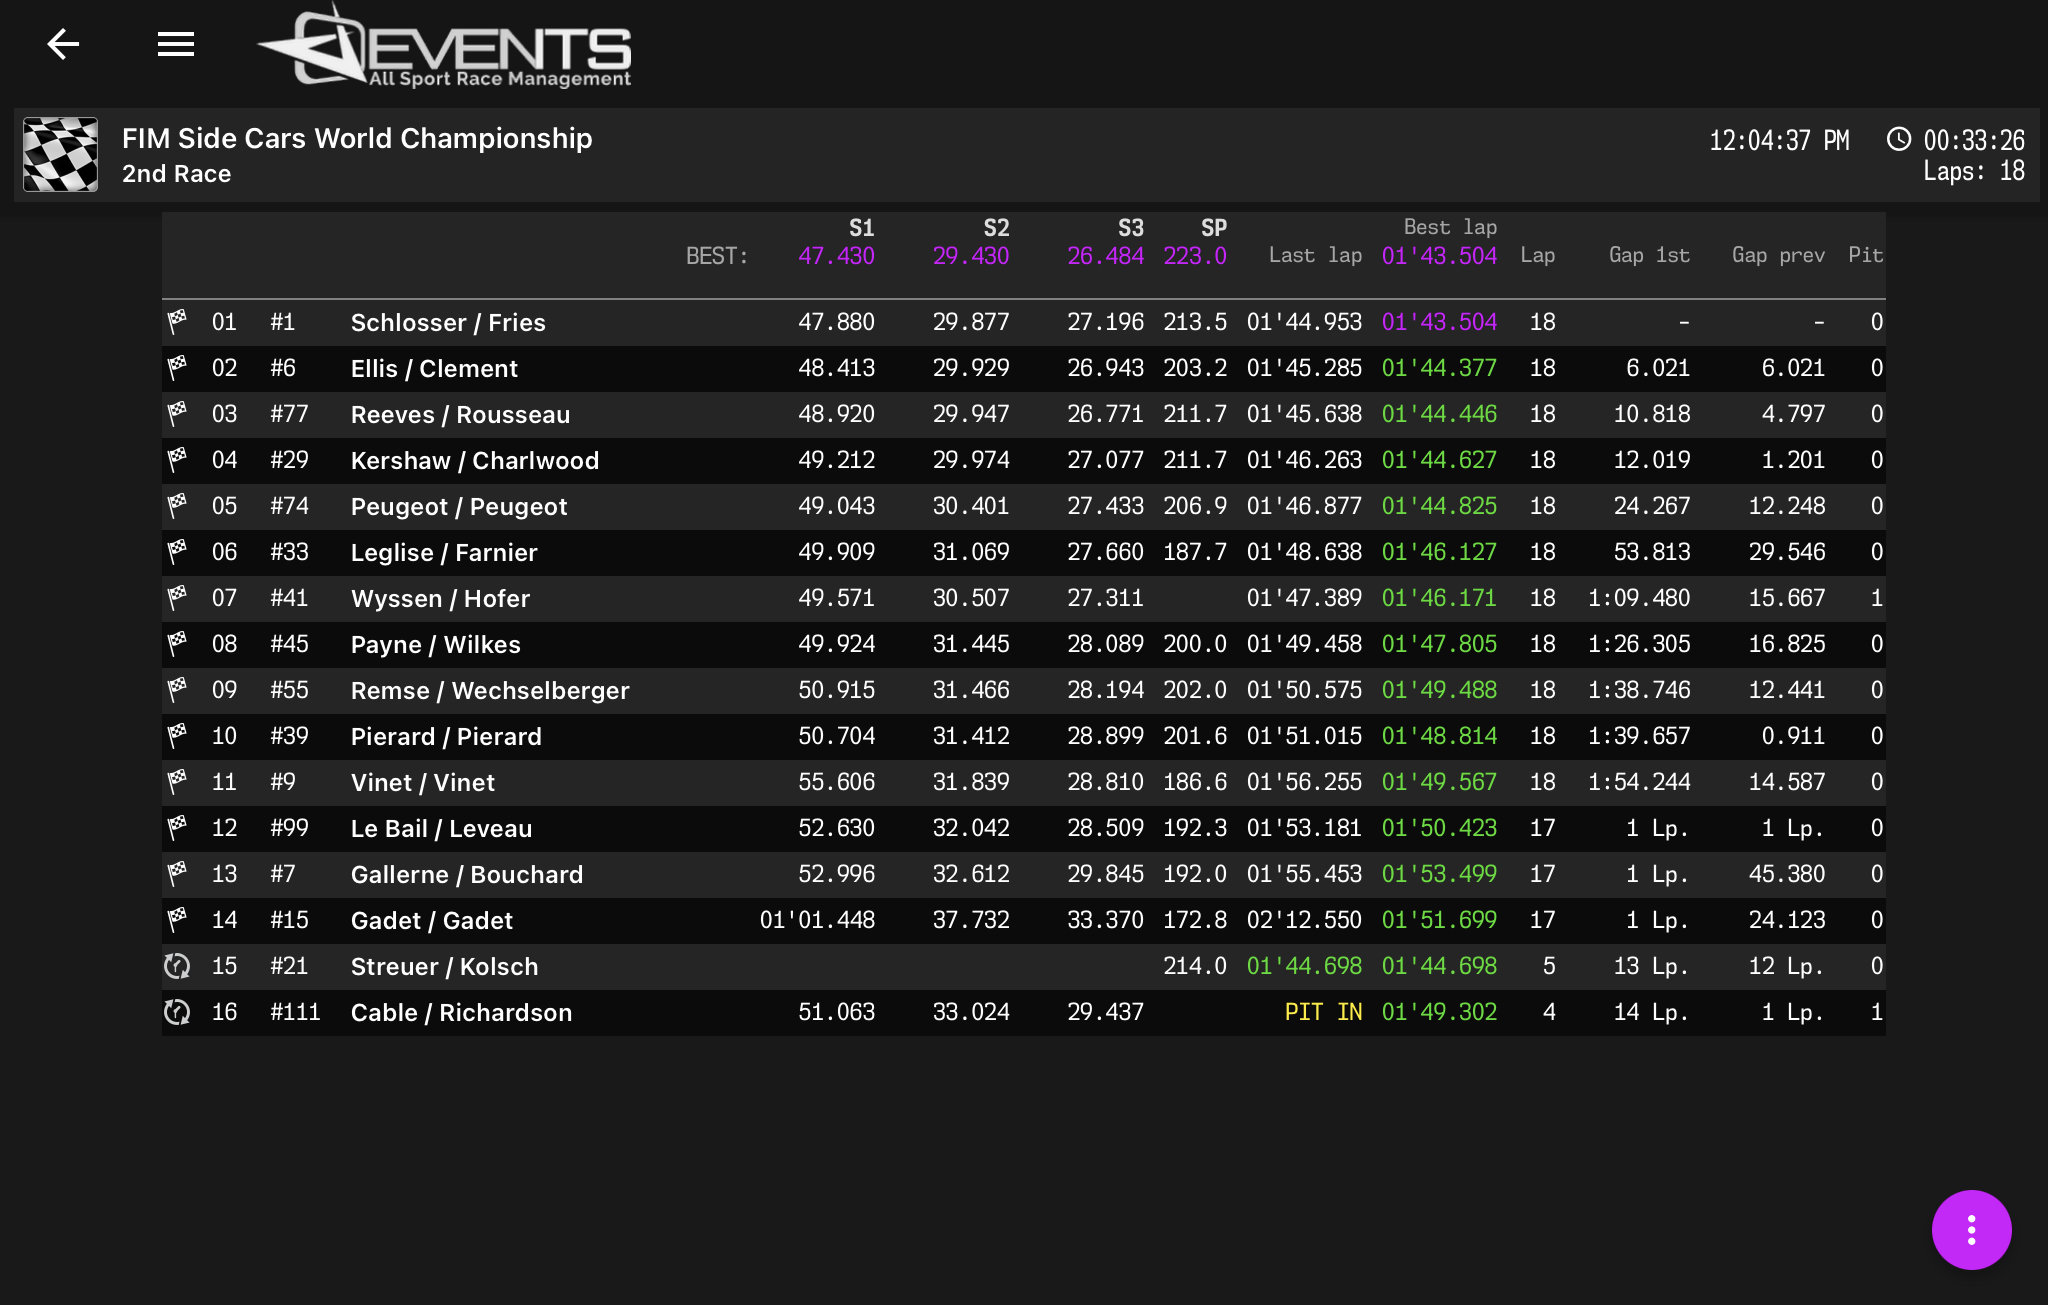Click finish flag icon for Payne / Wilkes

177,644
